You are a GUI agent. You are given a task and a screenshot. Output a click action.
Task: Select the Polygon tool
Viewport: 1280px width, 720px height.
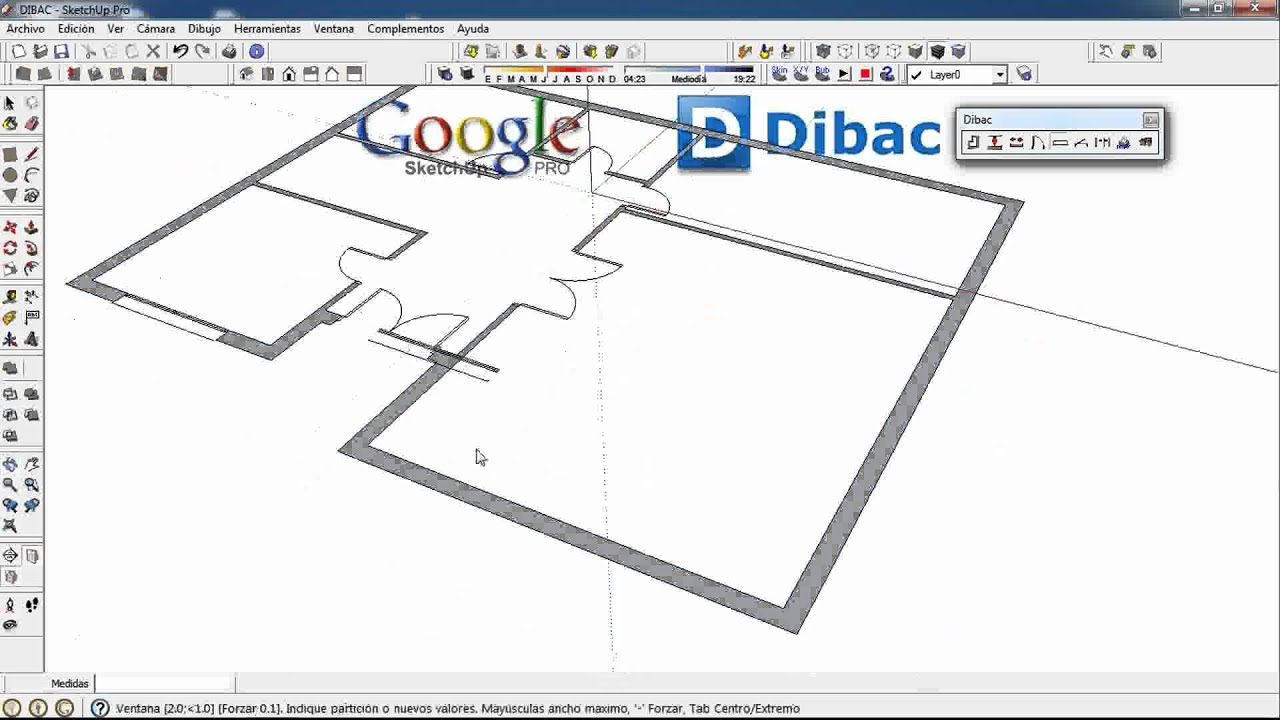[x=10, y=197]
